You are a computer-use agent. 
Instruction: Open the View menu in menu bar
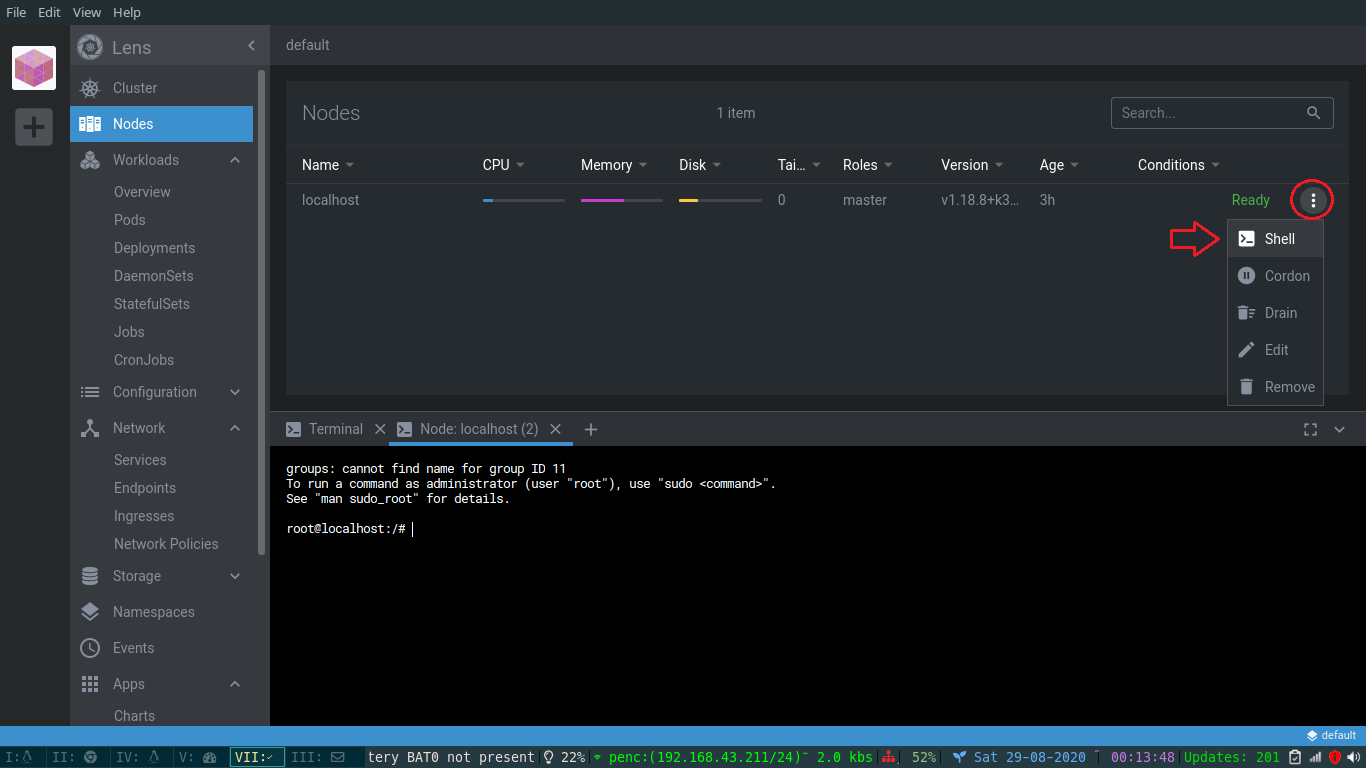pyautogui.click(x=87, y=12)
